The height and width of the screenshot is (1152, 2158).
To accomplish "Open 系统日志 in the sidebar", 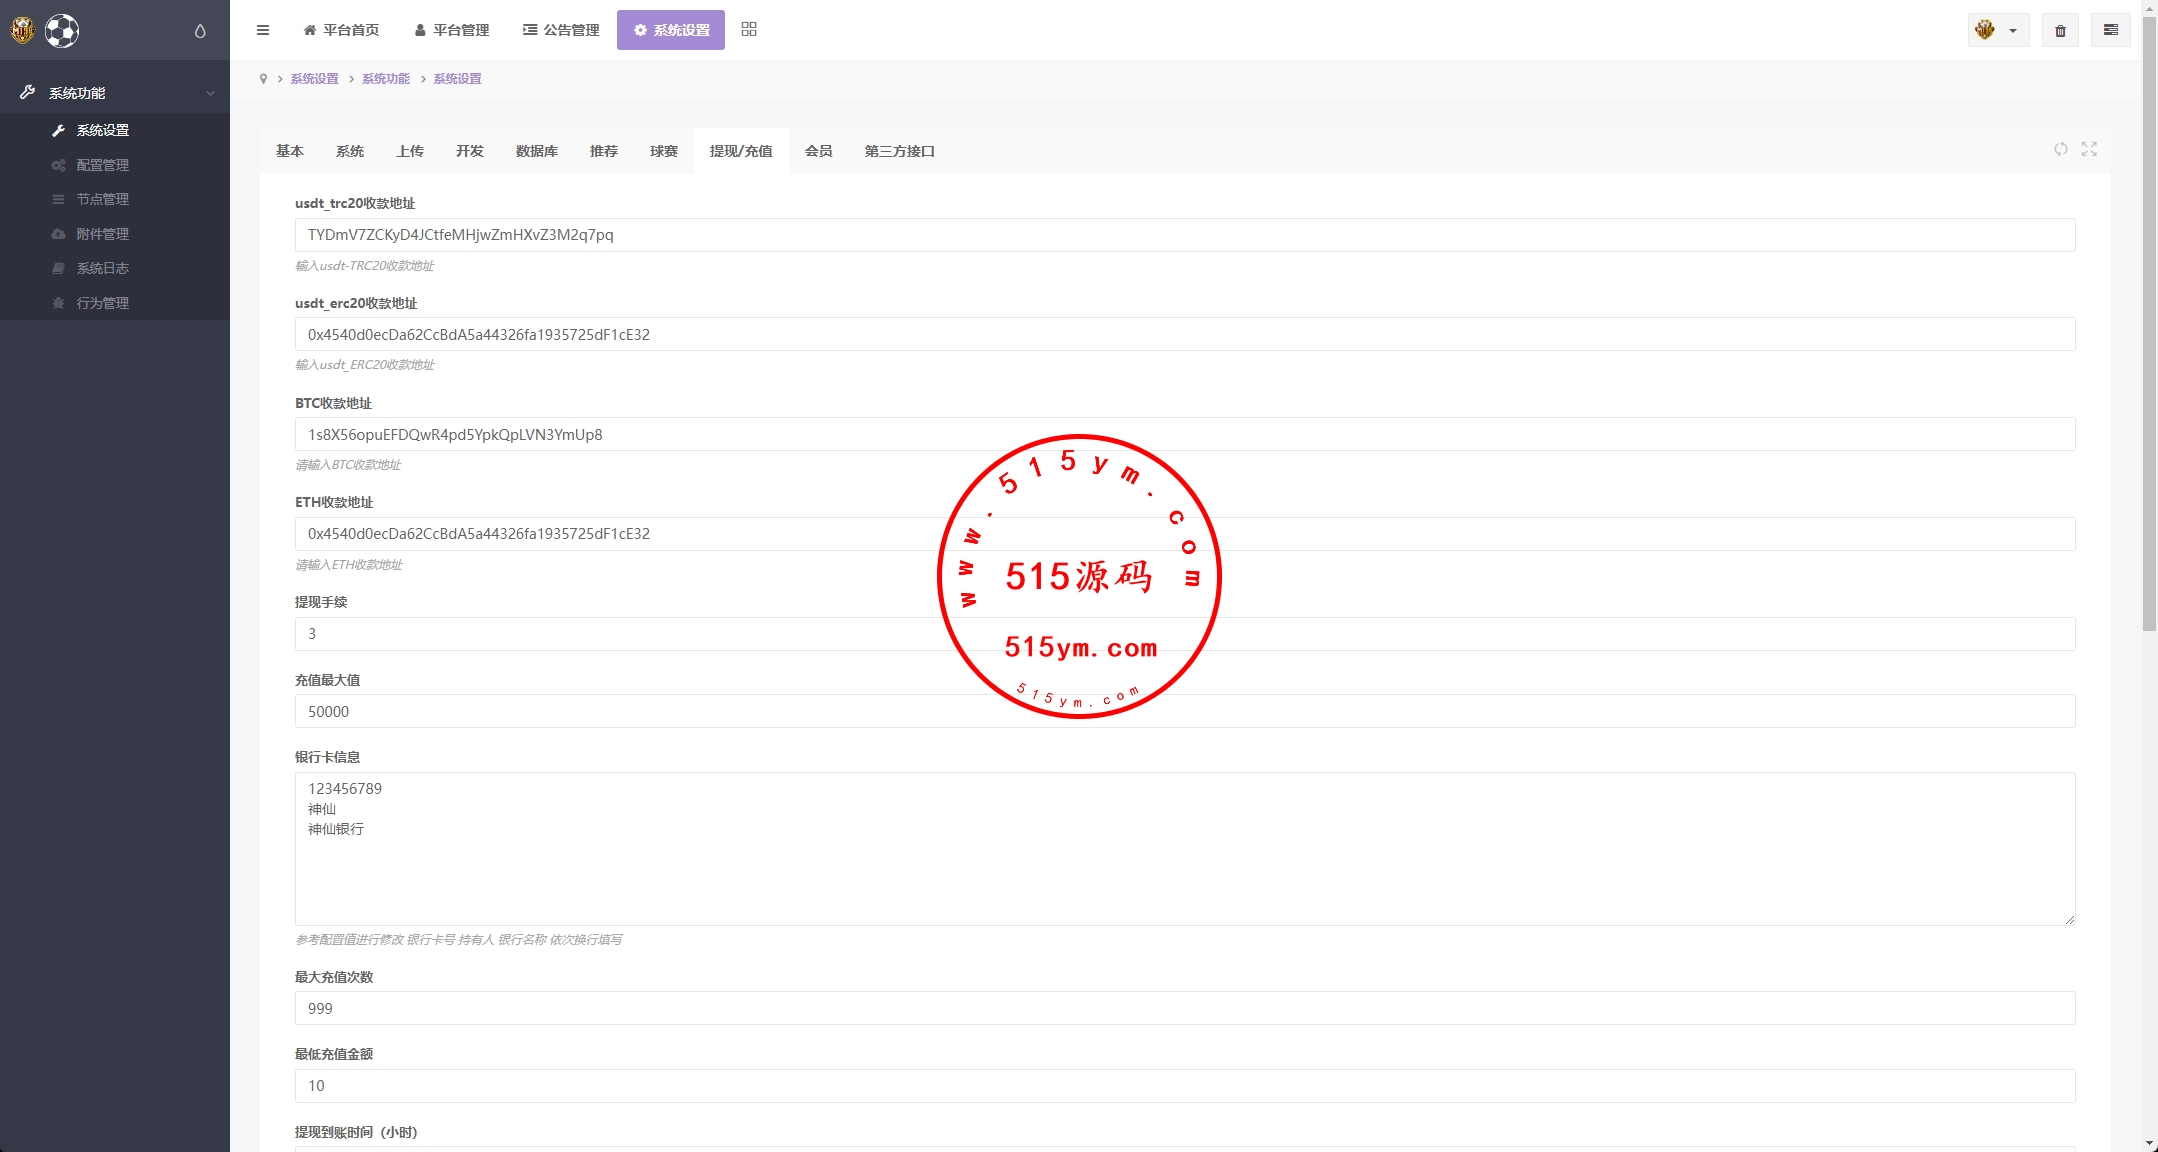I will 103,268.
